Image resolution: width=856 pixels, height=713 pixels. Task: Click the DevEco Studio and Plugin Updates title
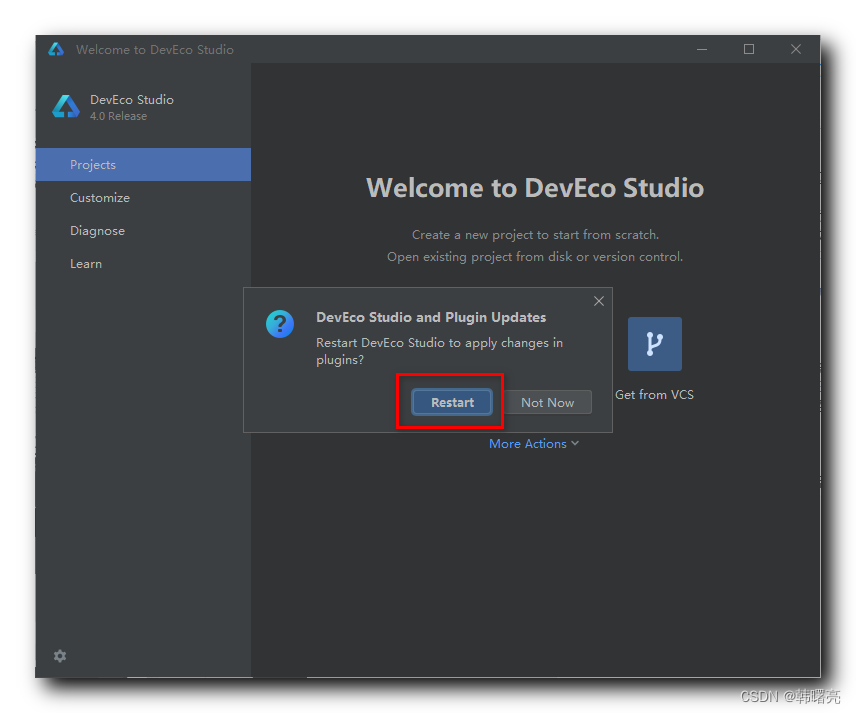point(431,317)
